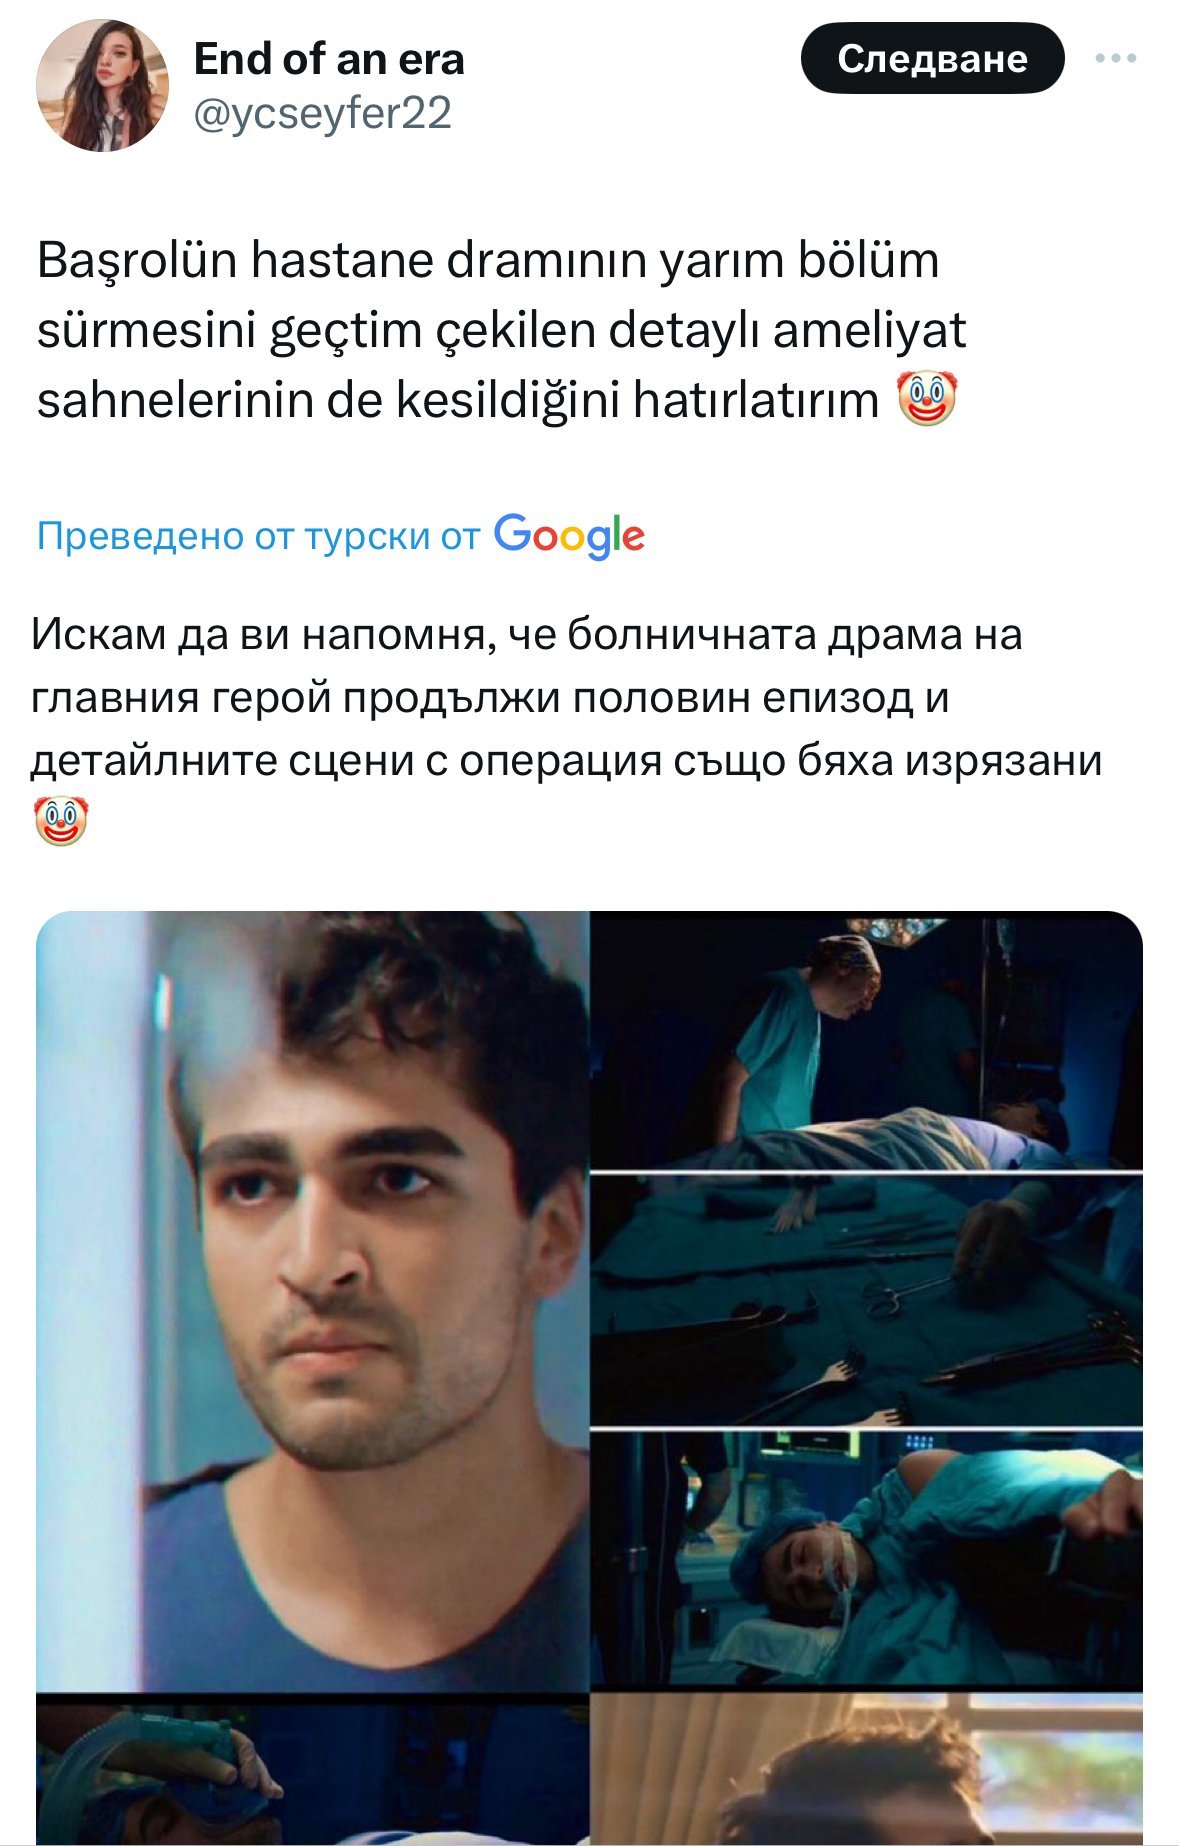Viewport: 1179px width, 1846px height.
Task: Open the @ycseyfer22 handle link
Action: 322,113
